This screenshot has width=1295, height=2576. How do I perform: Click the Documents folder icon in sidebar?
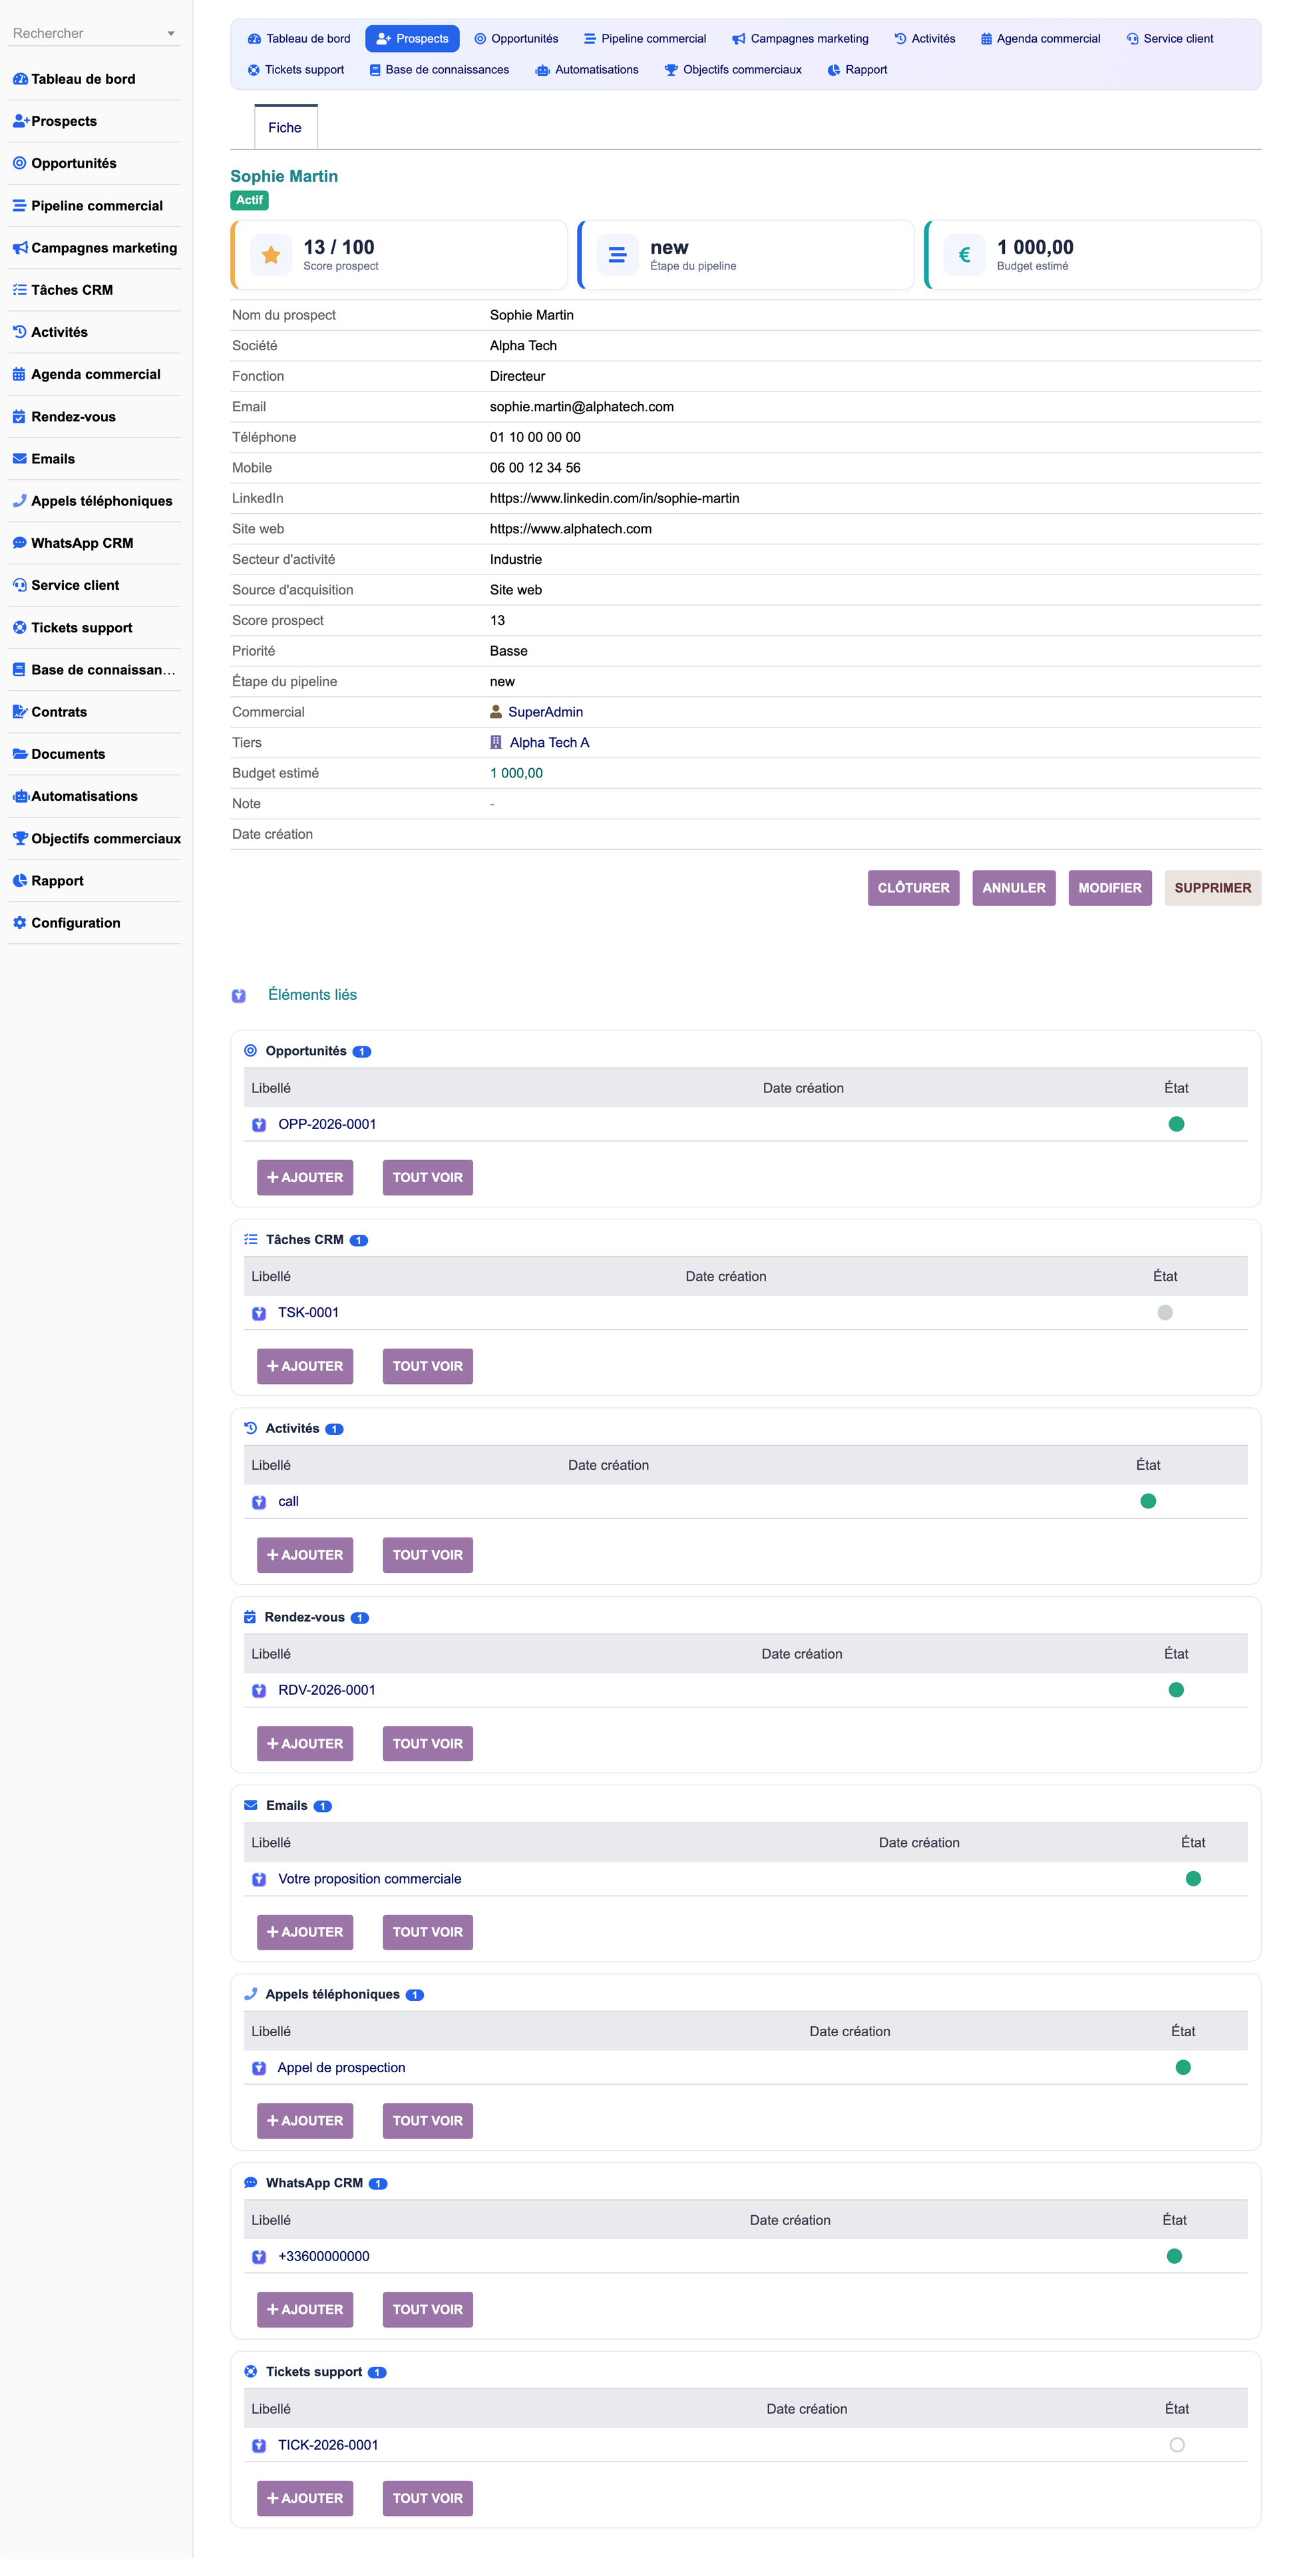point(20,754)
